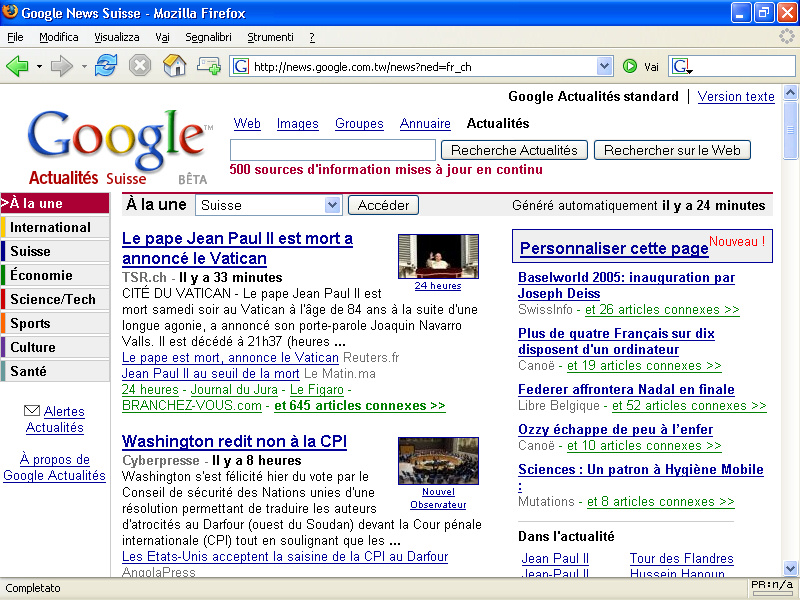Open the Annuaire link

(425, 123)
